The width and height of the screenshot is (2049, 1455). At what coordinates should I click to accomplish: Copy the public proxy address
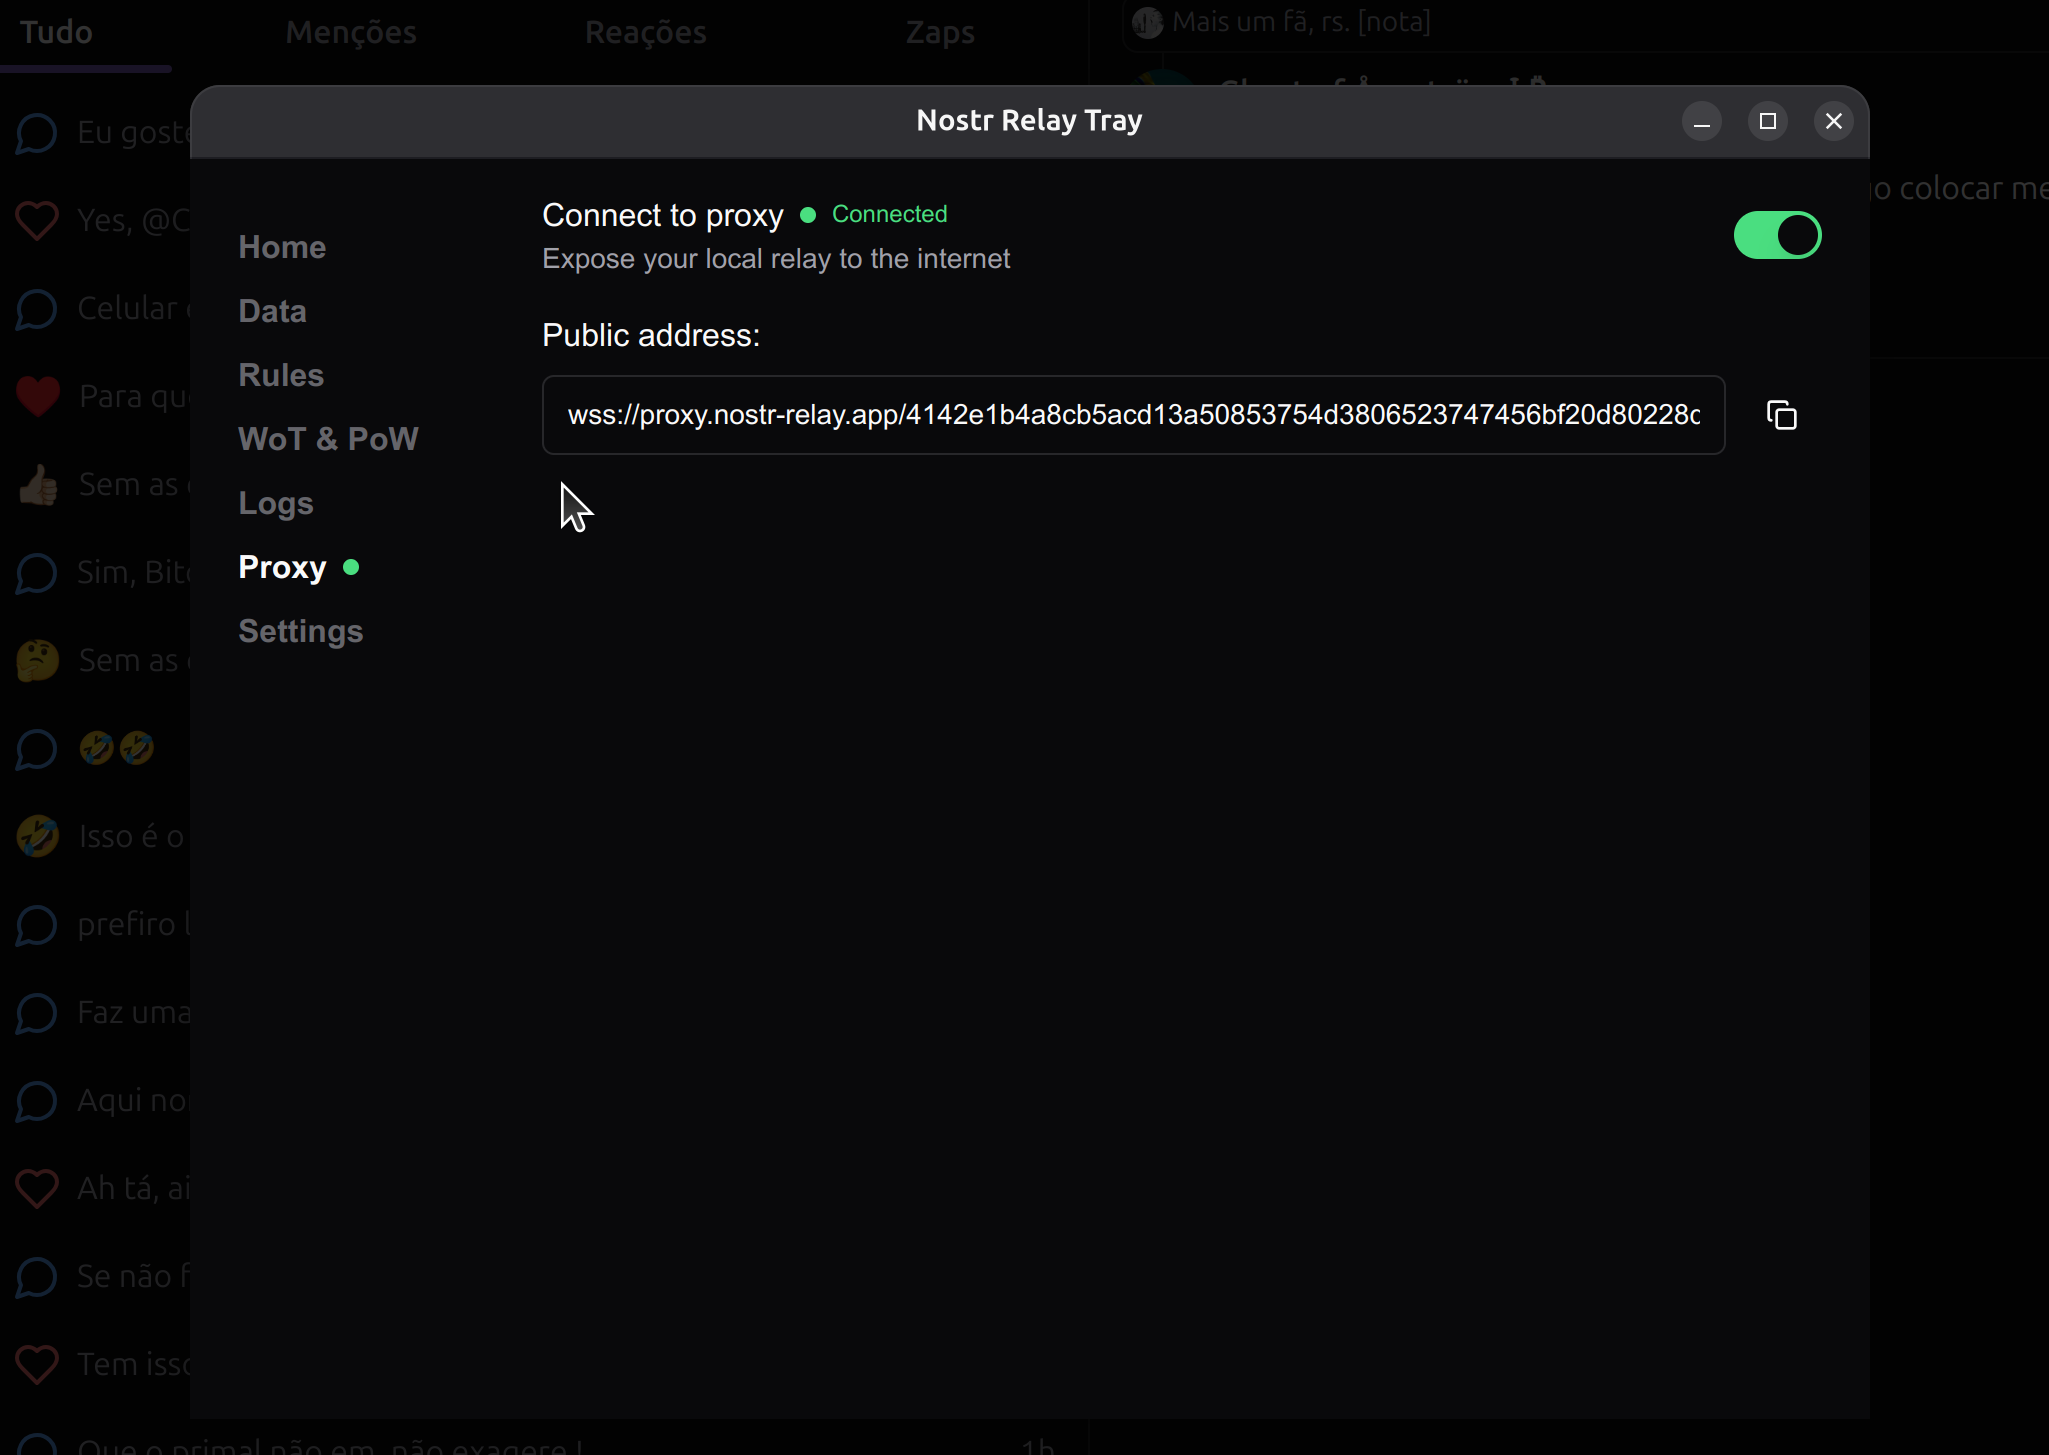1781,415
